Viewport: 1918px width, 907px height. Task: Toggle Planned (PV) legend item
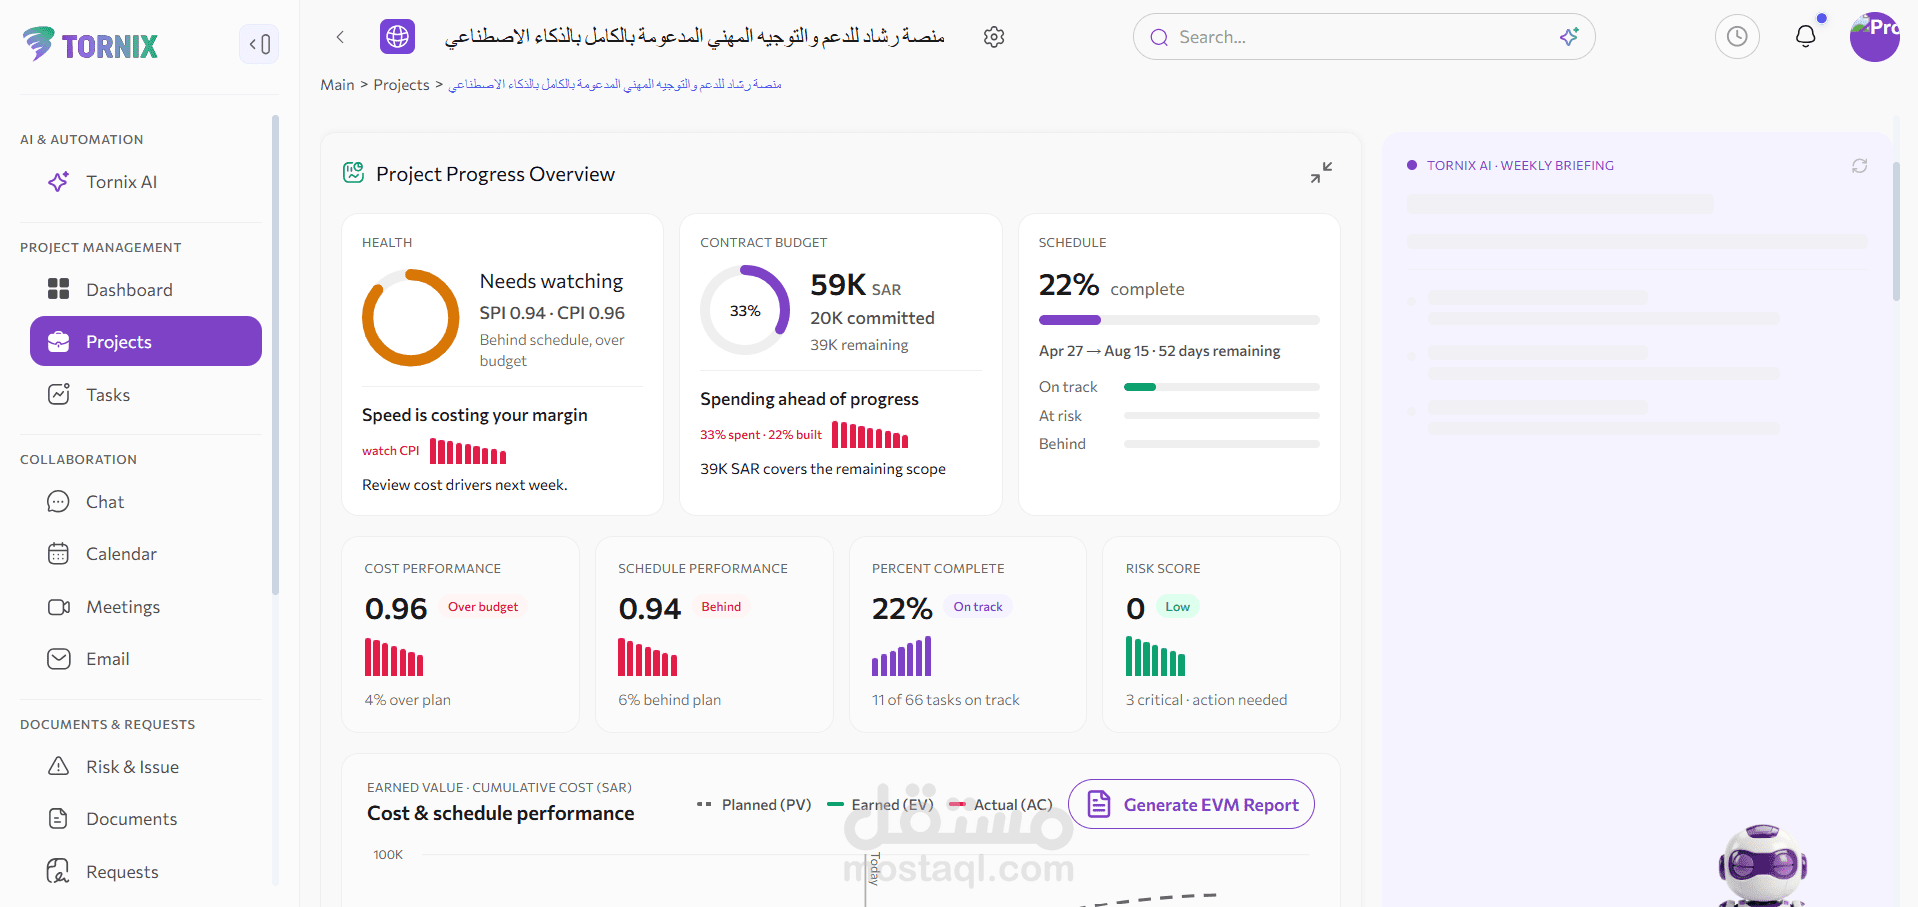click(754, 805)
